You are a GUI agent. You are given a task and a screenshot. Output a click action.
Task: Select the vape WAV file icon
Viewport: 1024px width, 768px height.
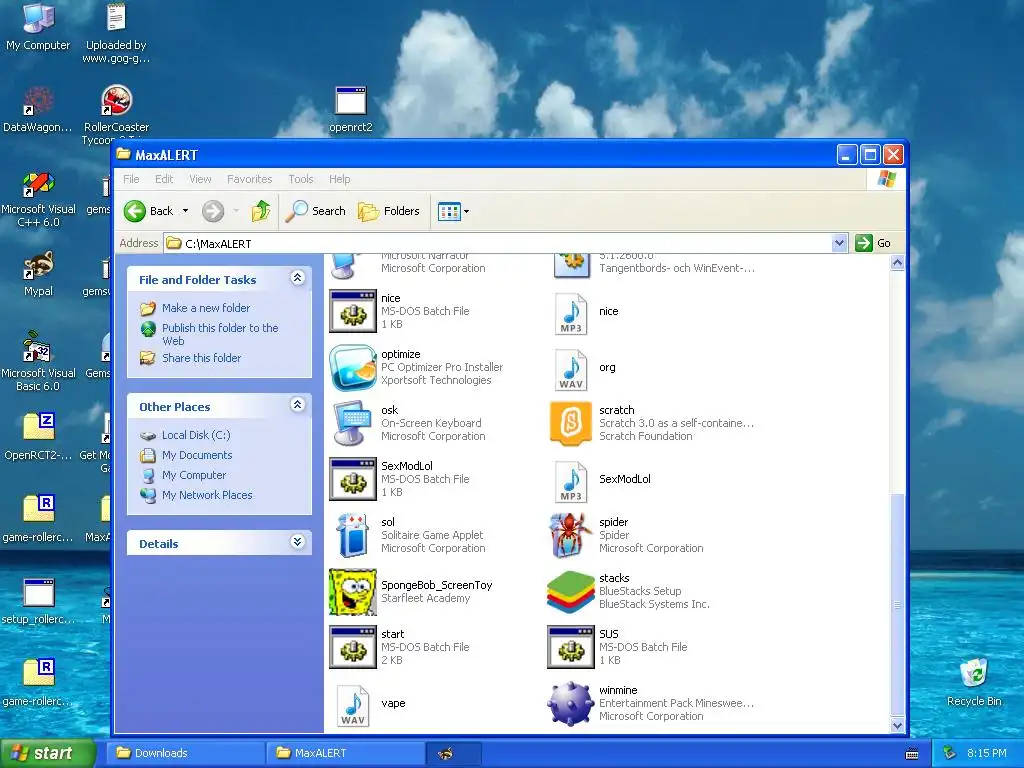tap(353, 705)
